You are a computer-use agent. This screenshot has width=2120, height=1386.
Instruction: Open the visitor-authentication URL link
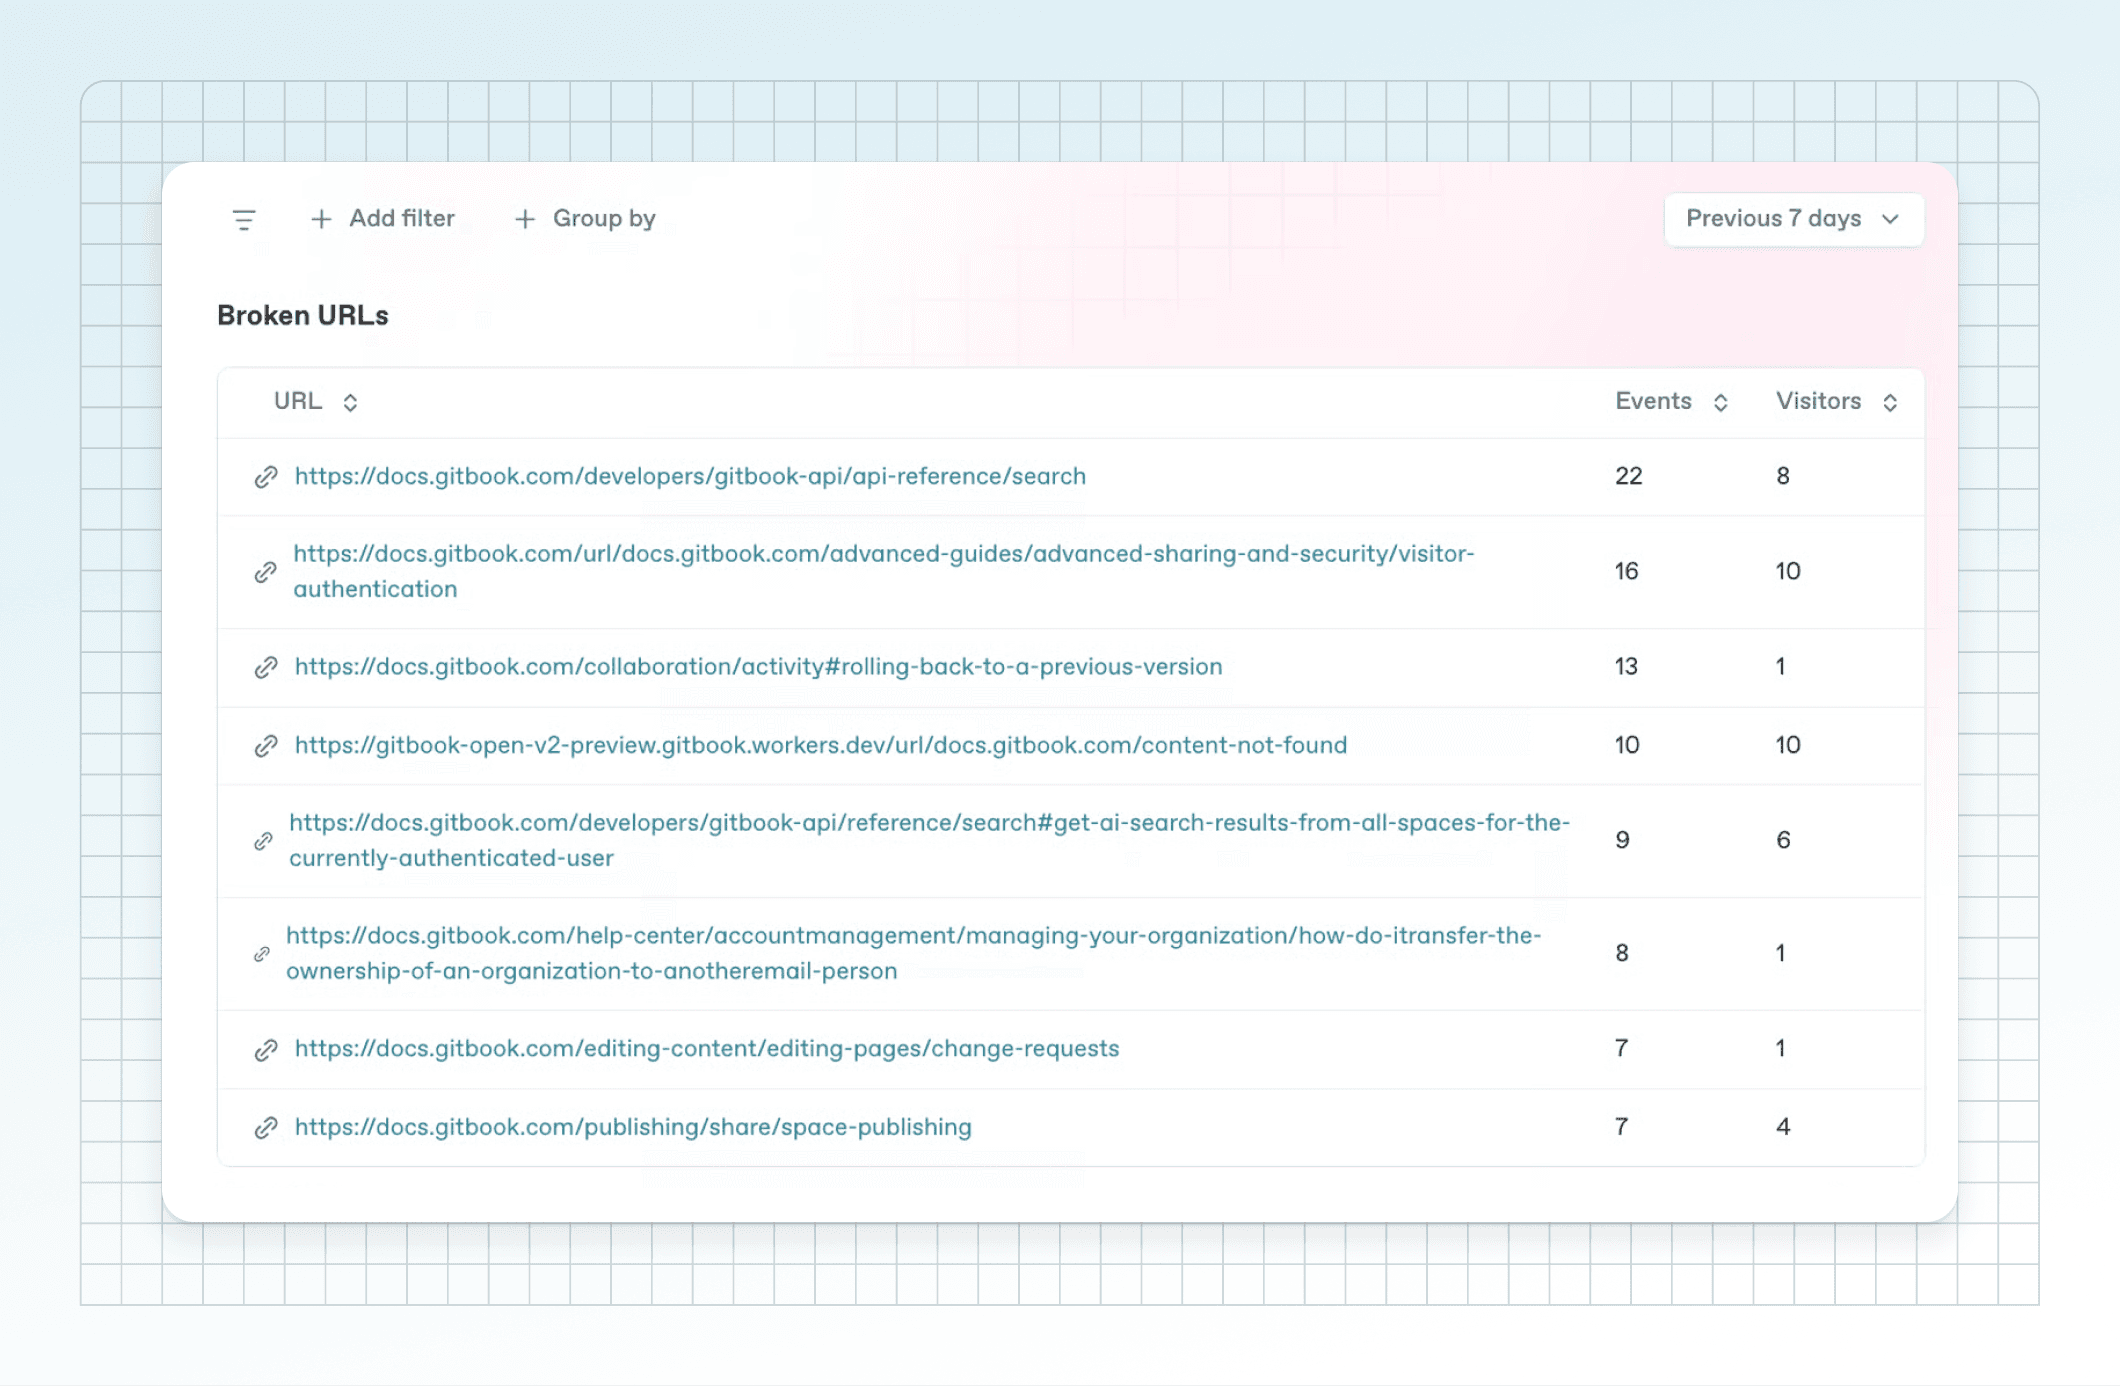(883, 571)
